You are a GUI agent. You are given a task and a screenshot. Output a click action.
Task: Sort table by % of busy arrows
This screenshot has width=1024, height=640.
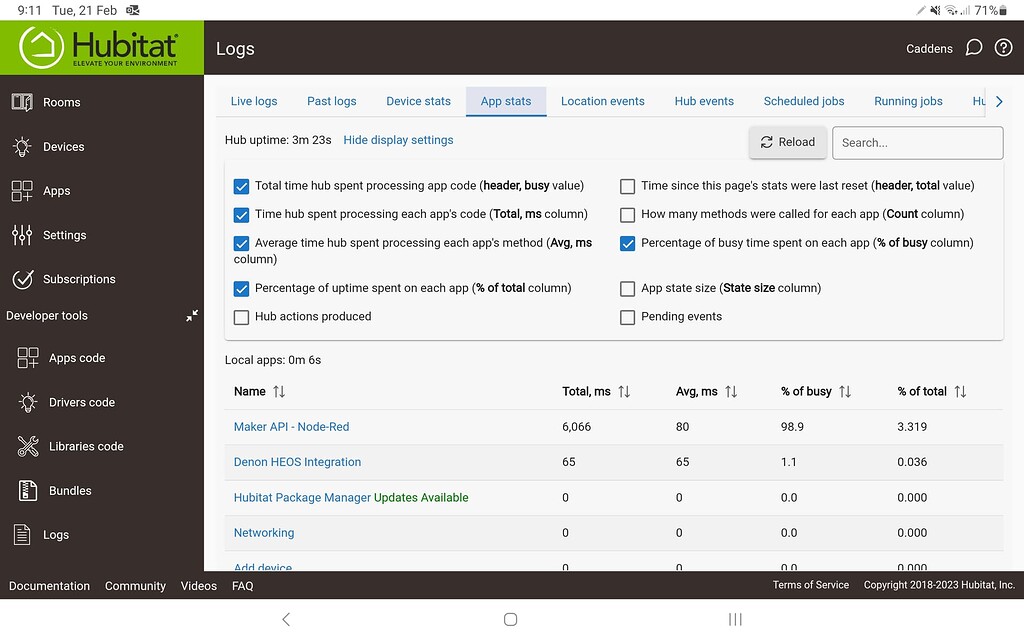844,391
